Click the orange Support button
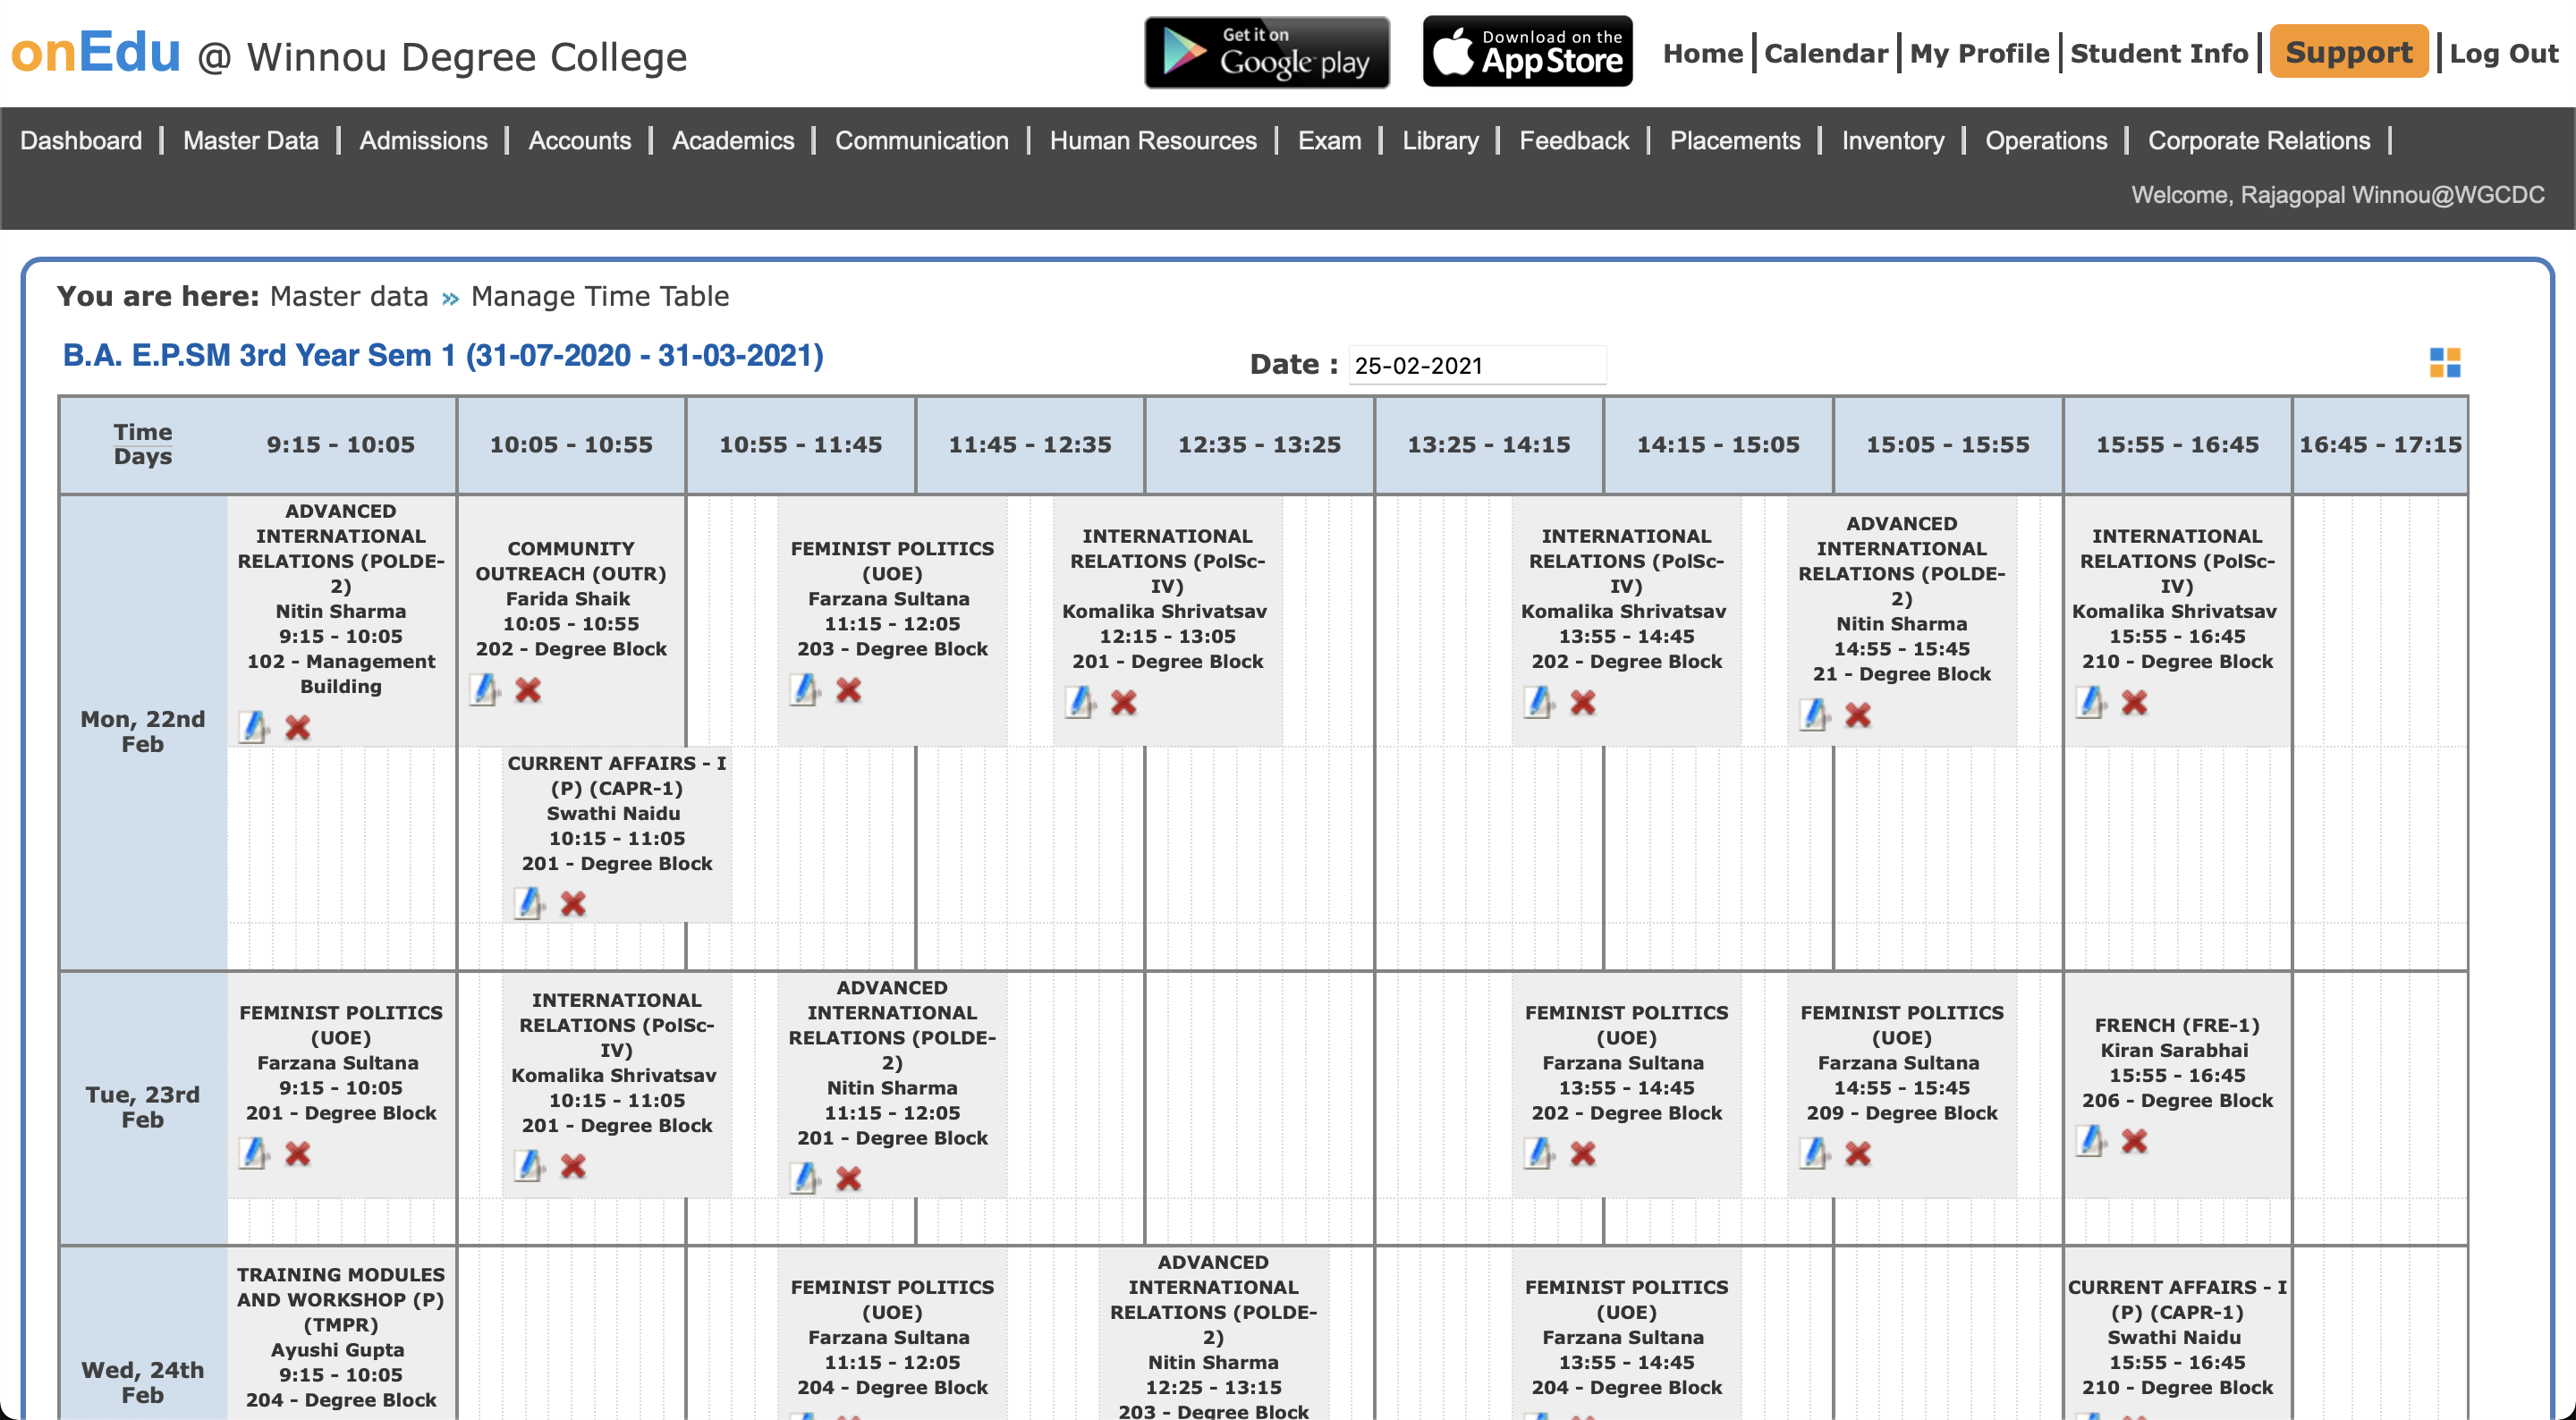The width and height of the screenshot is (2576, 1420). [2348, 53]
